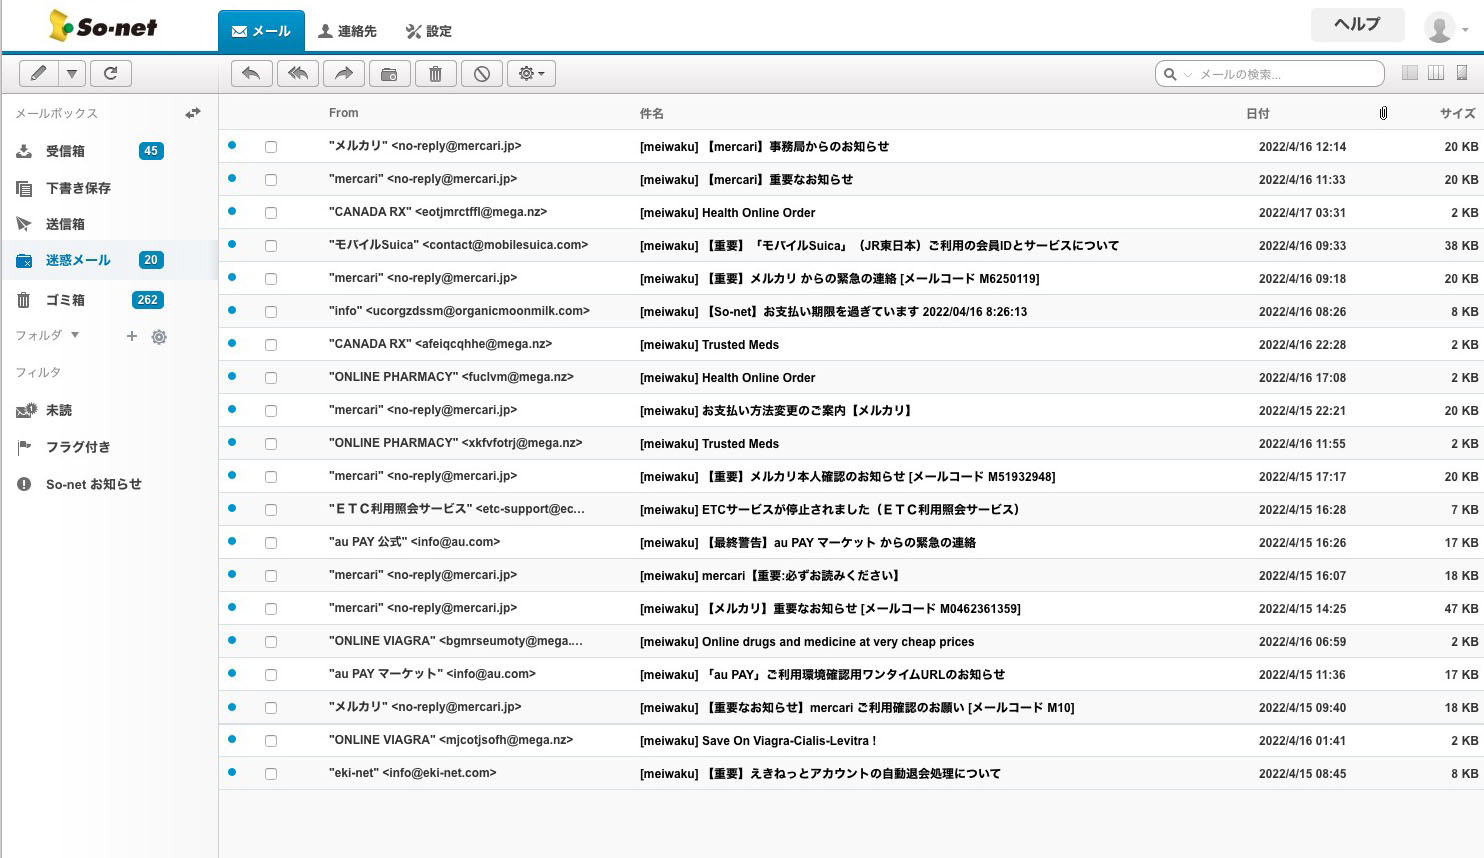This screenshot has width=1484, height=858.
Task: Check the organicmoonmilk mail checkbox
Action: (x=271, y=312)
